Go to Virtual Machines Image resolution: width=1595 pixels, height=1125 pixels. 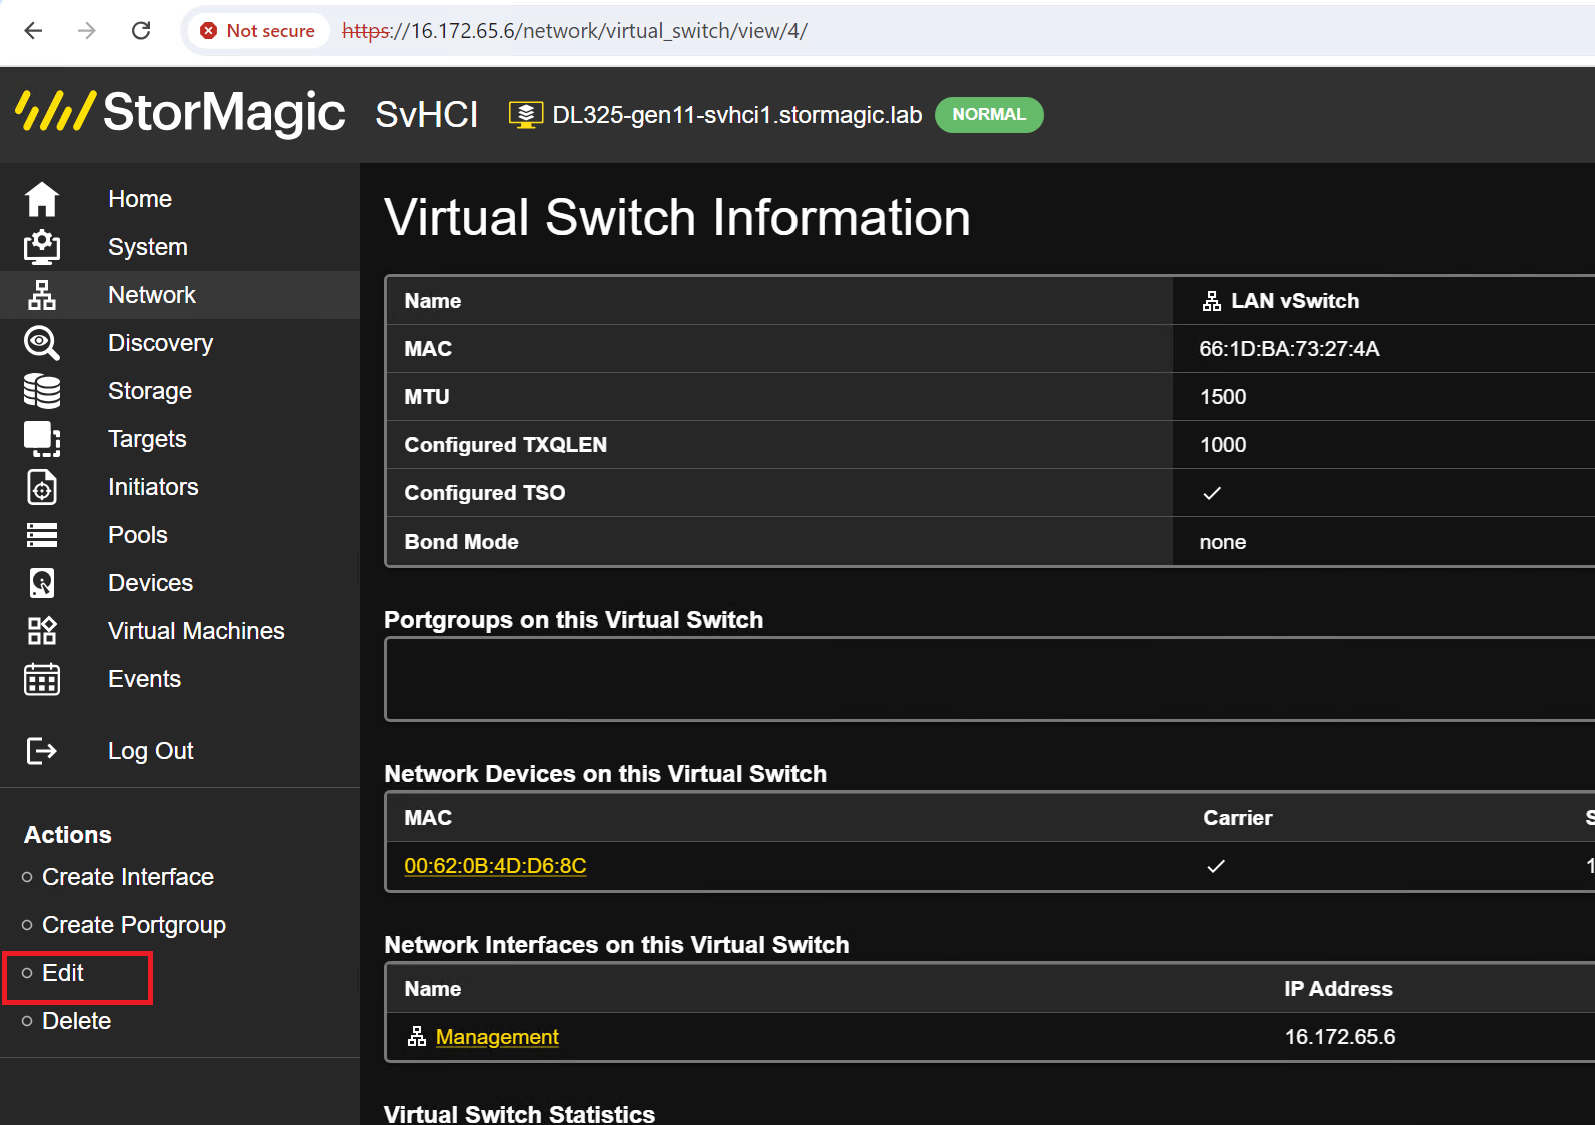point(197,631)
